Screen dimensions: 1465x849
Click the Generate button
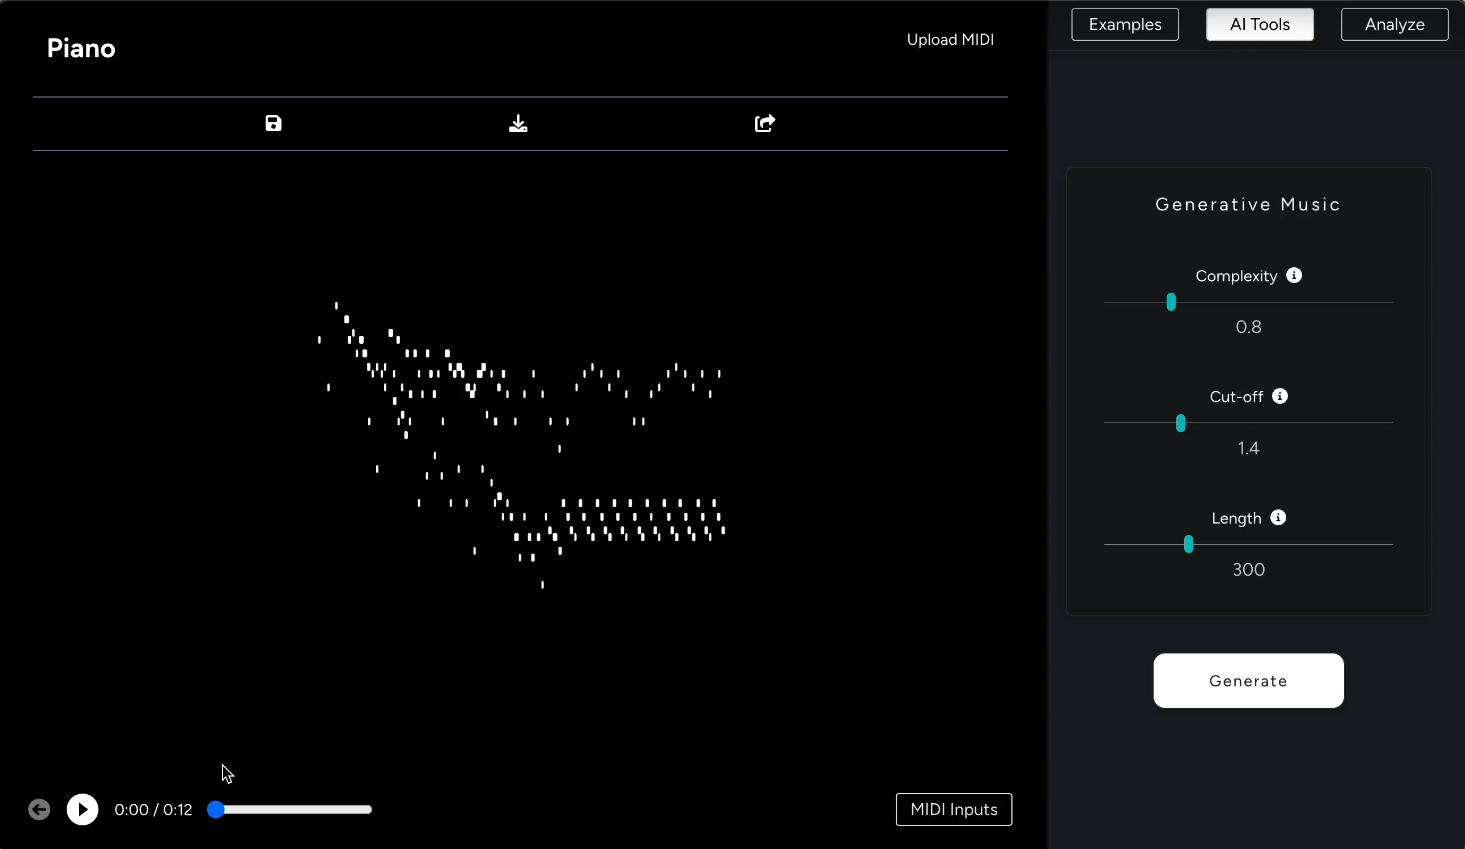pos(1248,681)
